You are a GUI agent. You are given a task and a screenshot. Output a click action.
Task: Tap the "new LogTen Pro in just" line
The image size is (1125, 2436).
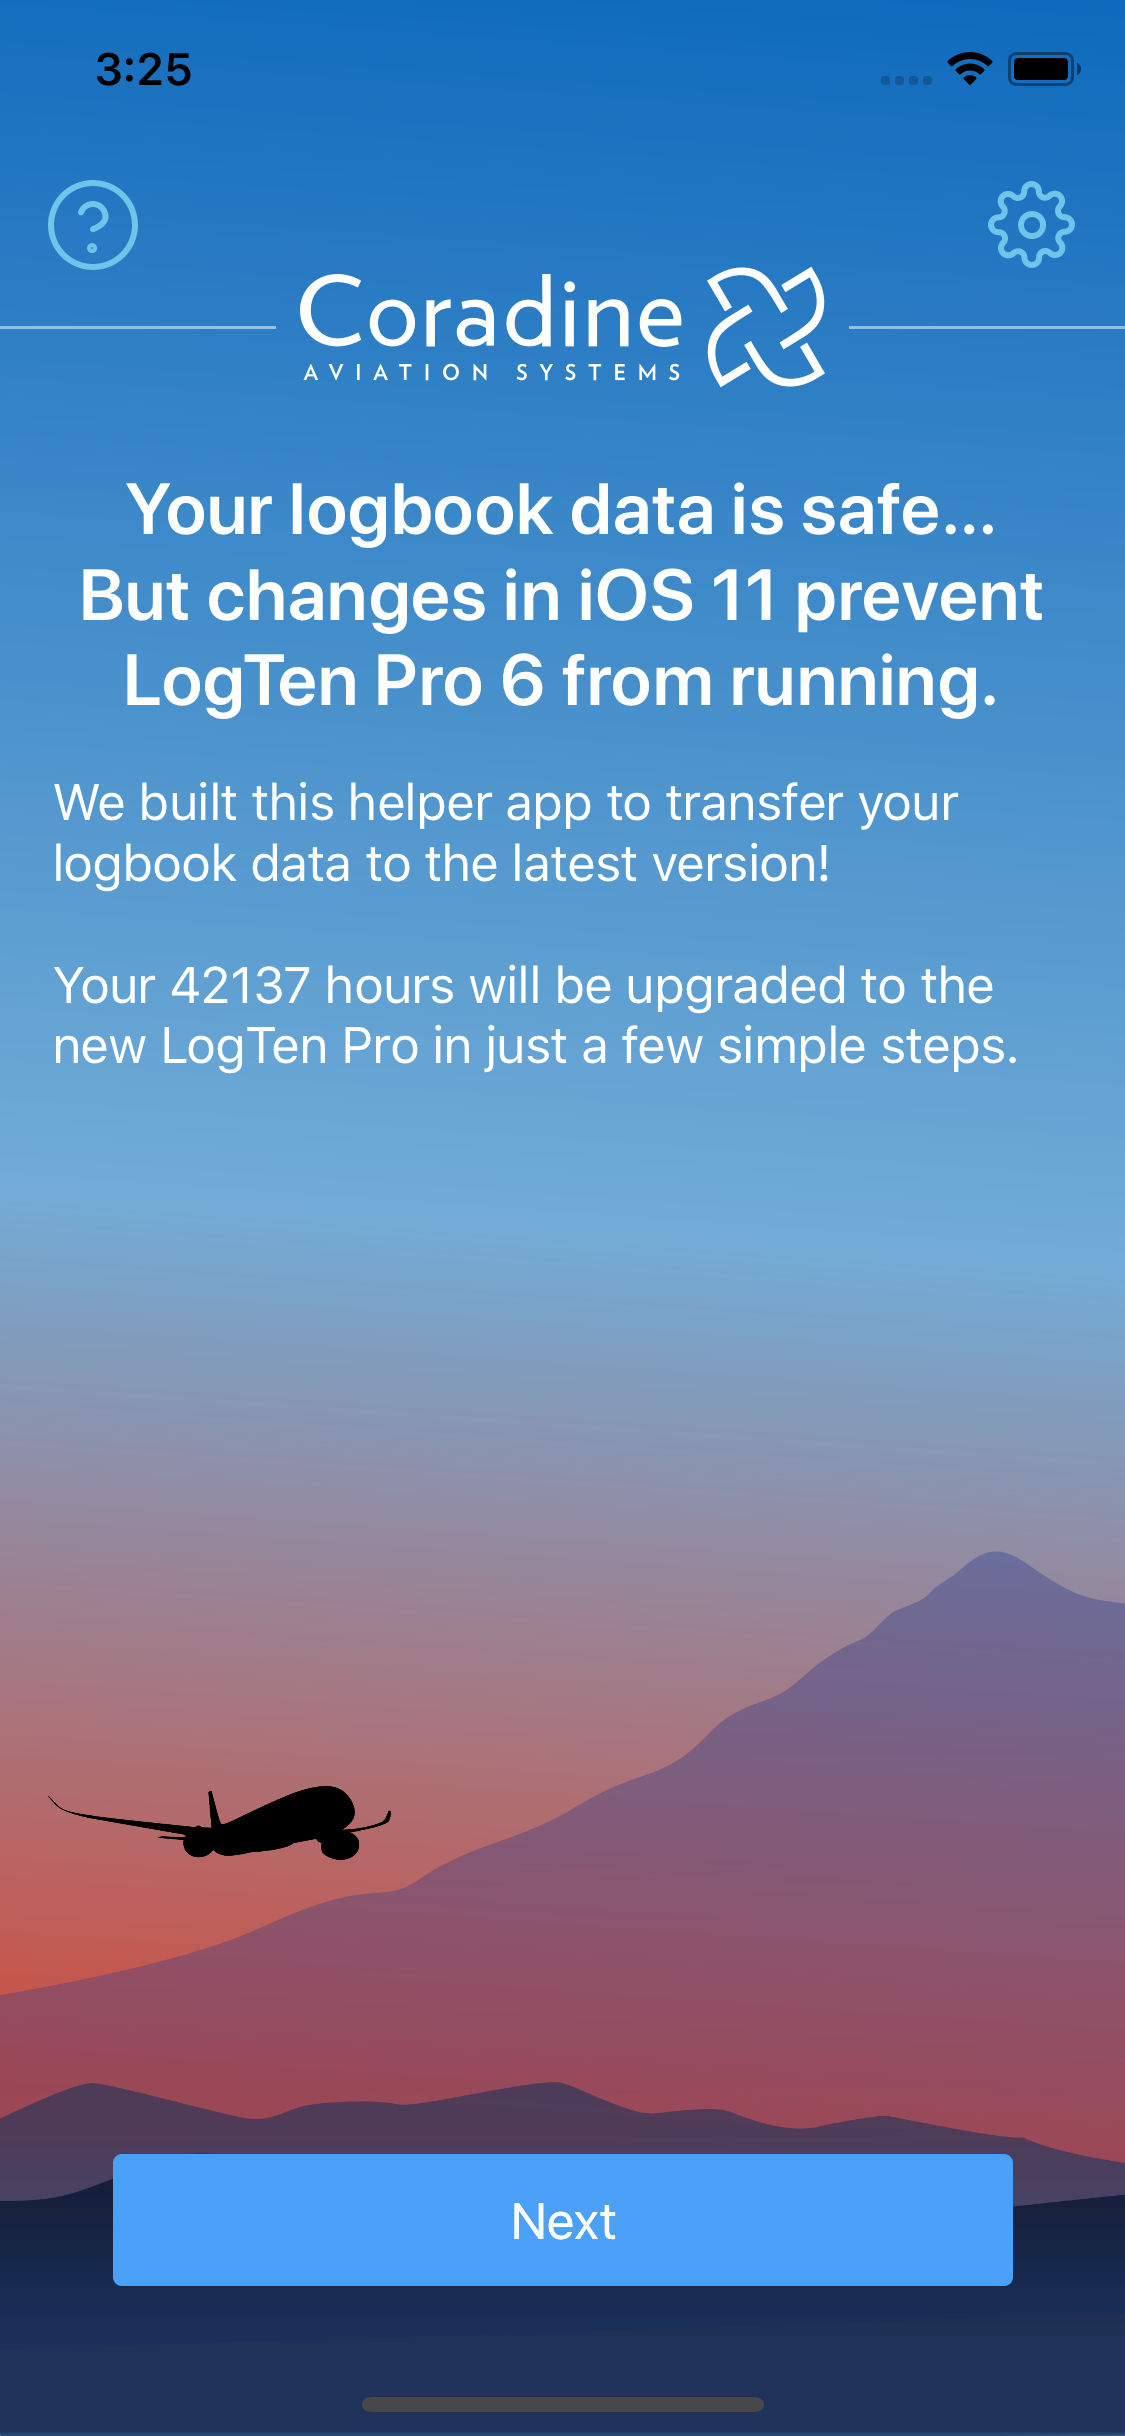(x=536, y=1047)
